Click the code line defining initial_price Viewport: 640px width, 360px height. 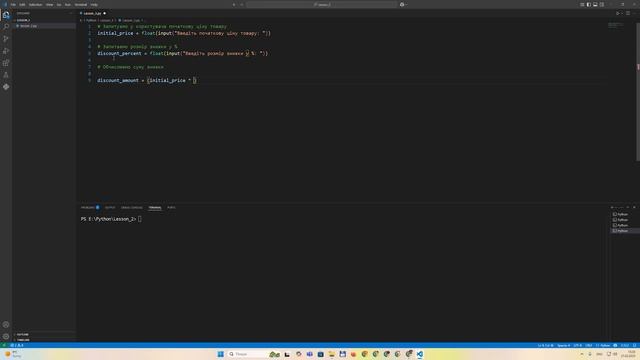[x=184, y=33]
